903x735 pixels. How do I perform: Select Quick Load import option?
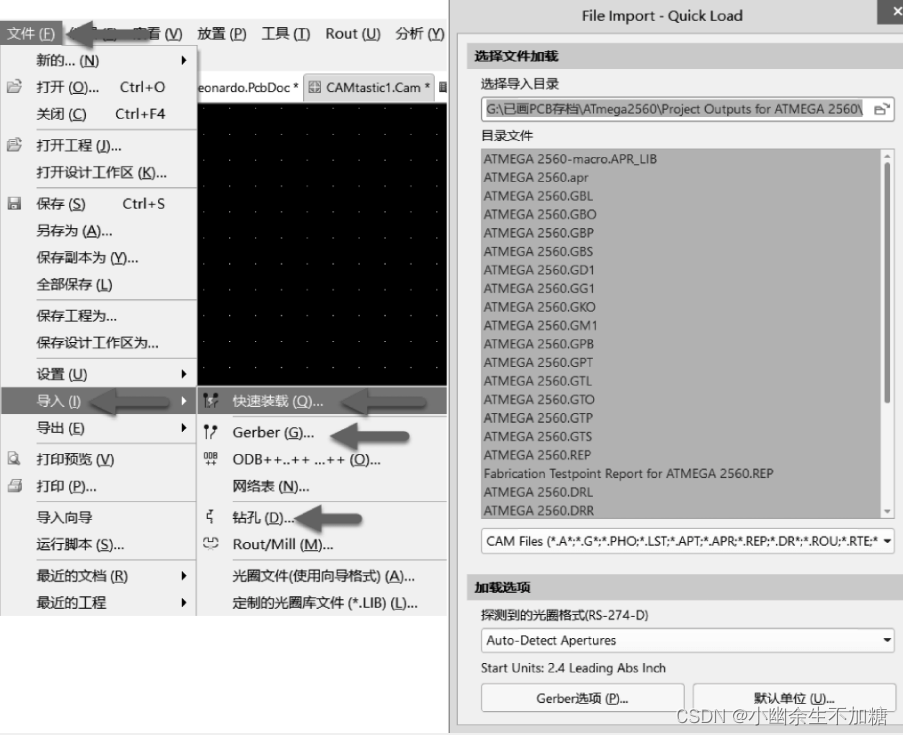tap(322, 401)
